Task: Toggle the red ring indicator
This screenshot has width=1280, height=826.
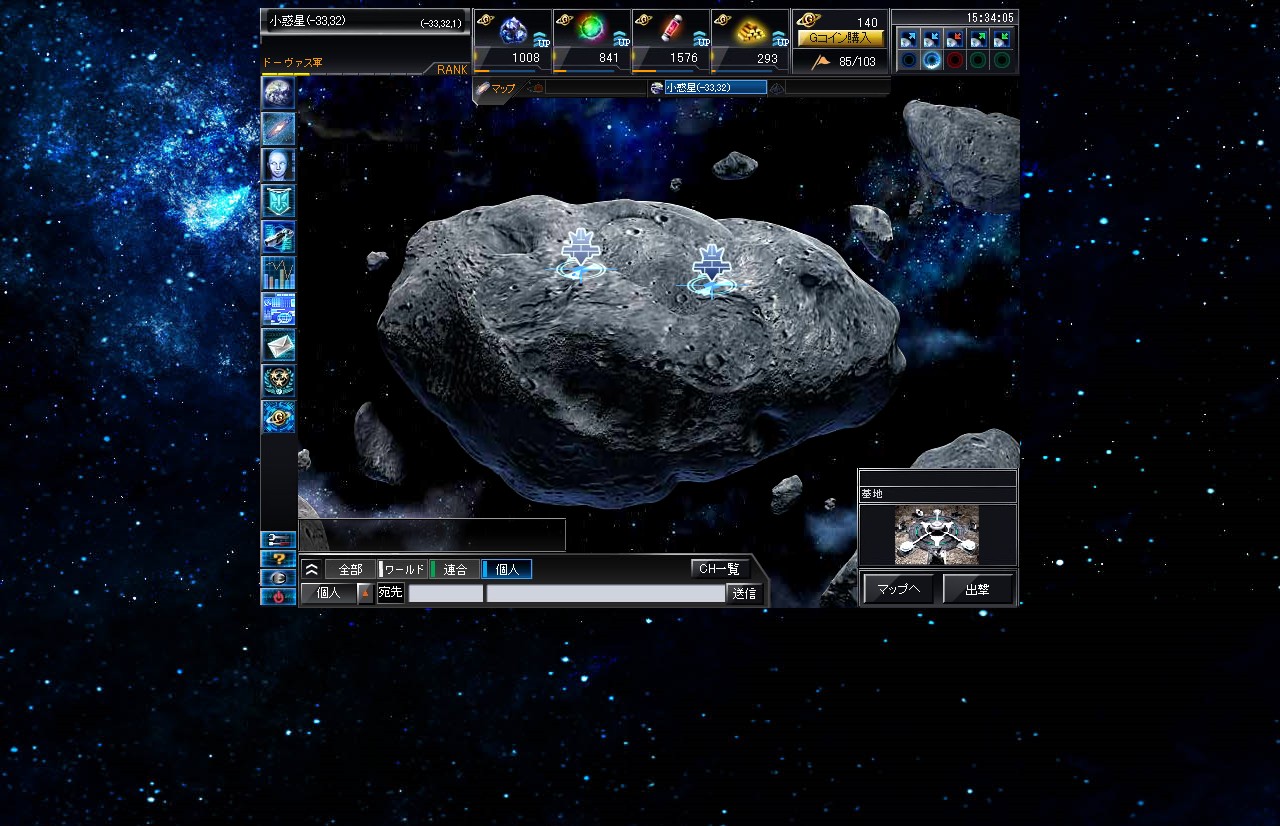Action: [955, 61]
